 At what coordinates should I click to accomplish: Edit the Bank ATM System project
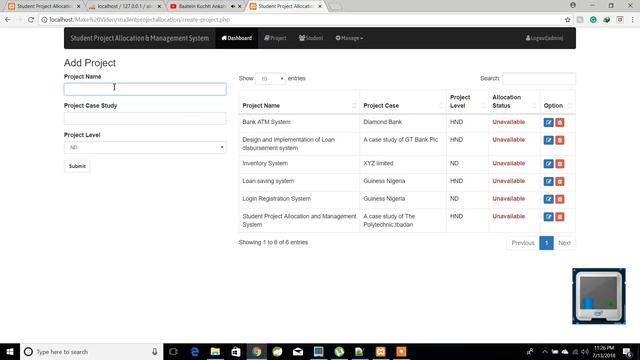pyautogui.click(x=548, y=122)
